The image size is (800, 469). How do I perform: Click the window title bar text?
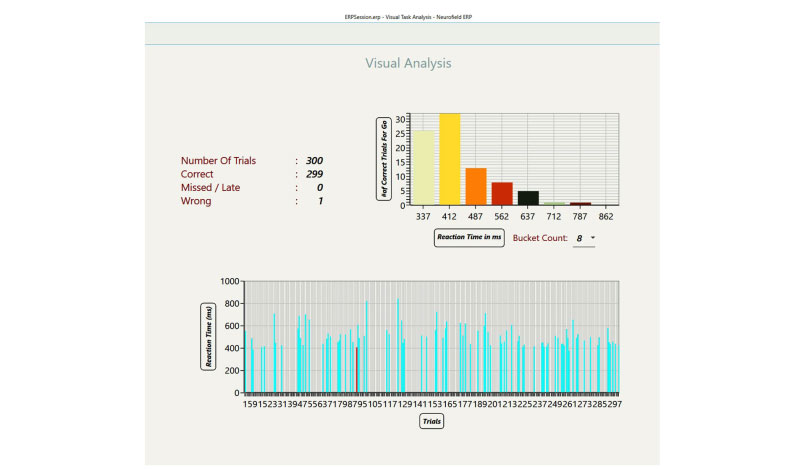pos(400,9)
